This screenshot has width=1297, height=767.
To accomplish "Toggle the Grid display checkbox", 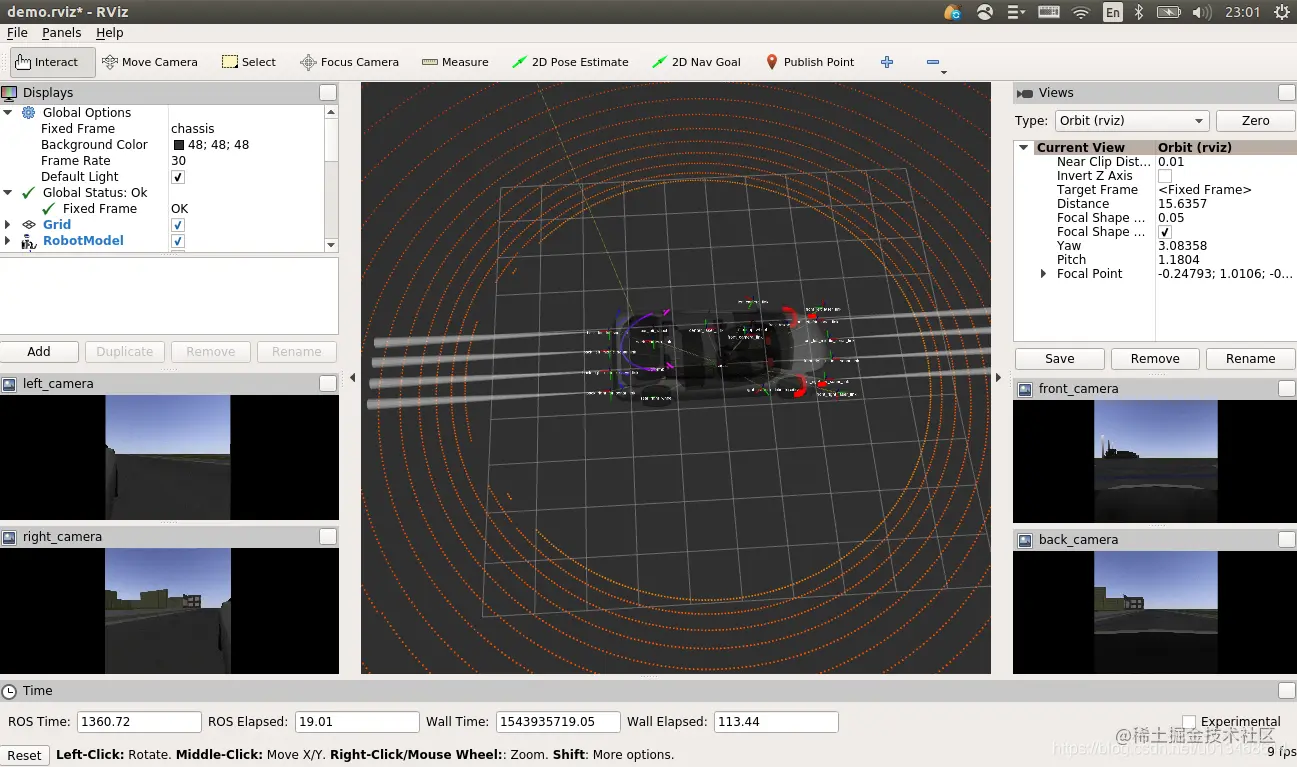I will pos(178,225).
